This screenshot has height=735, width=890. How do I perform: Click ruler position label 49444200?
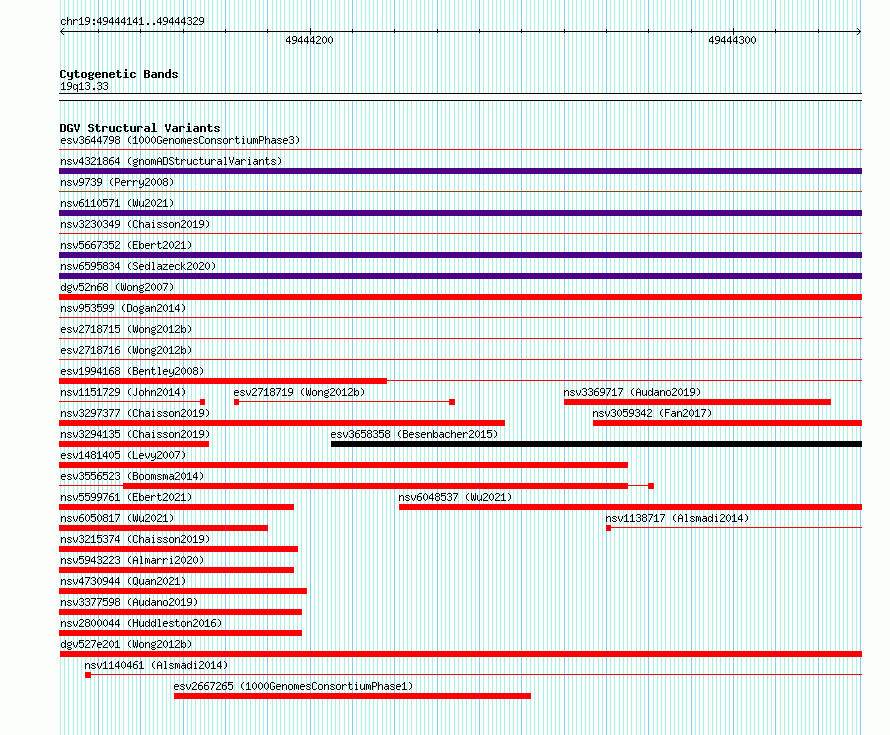pyautogui.click(x=309, y=40)
